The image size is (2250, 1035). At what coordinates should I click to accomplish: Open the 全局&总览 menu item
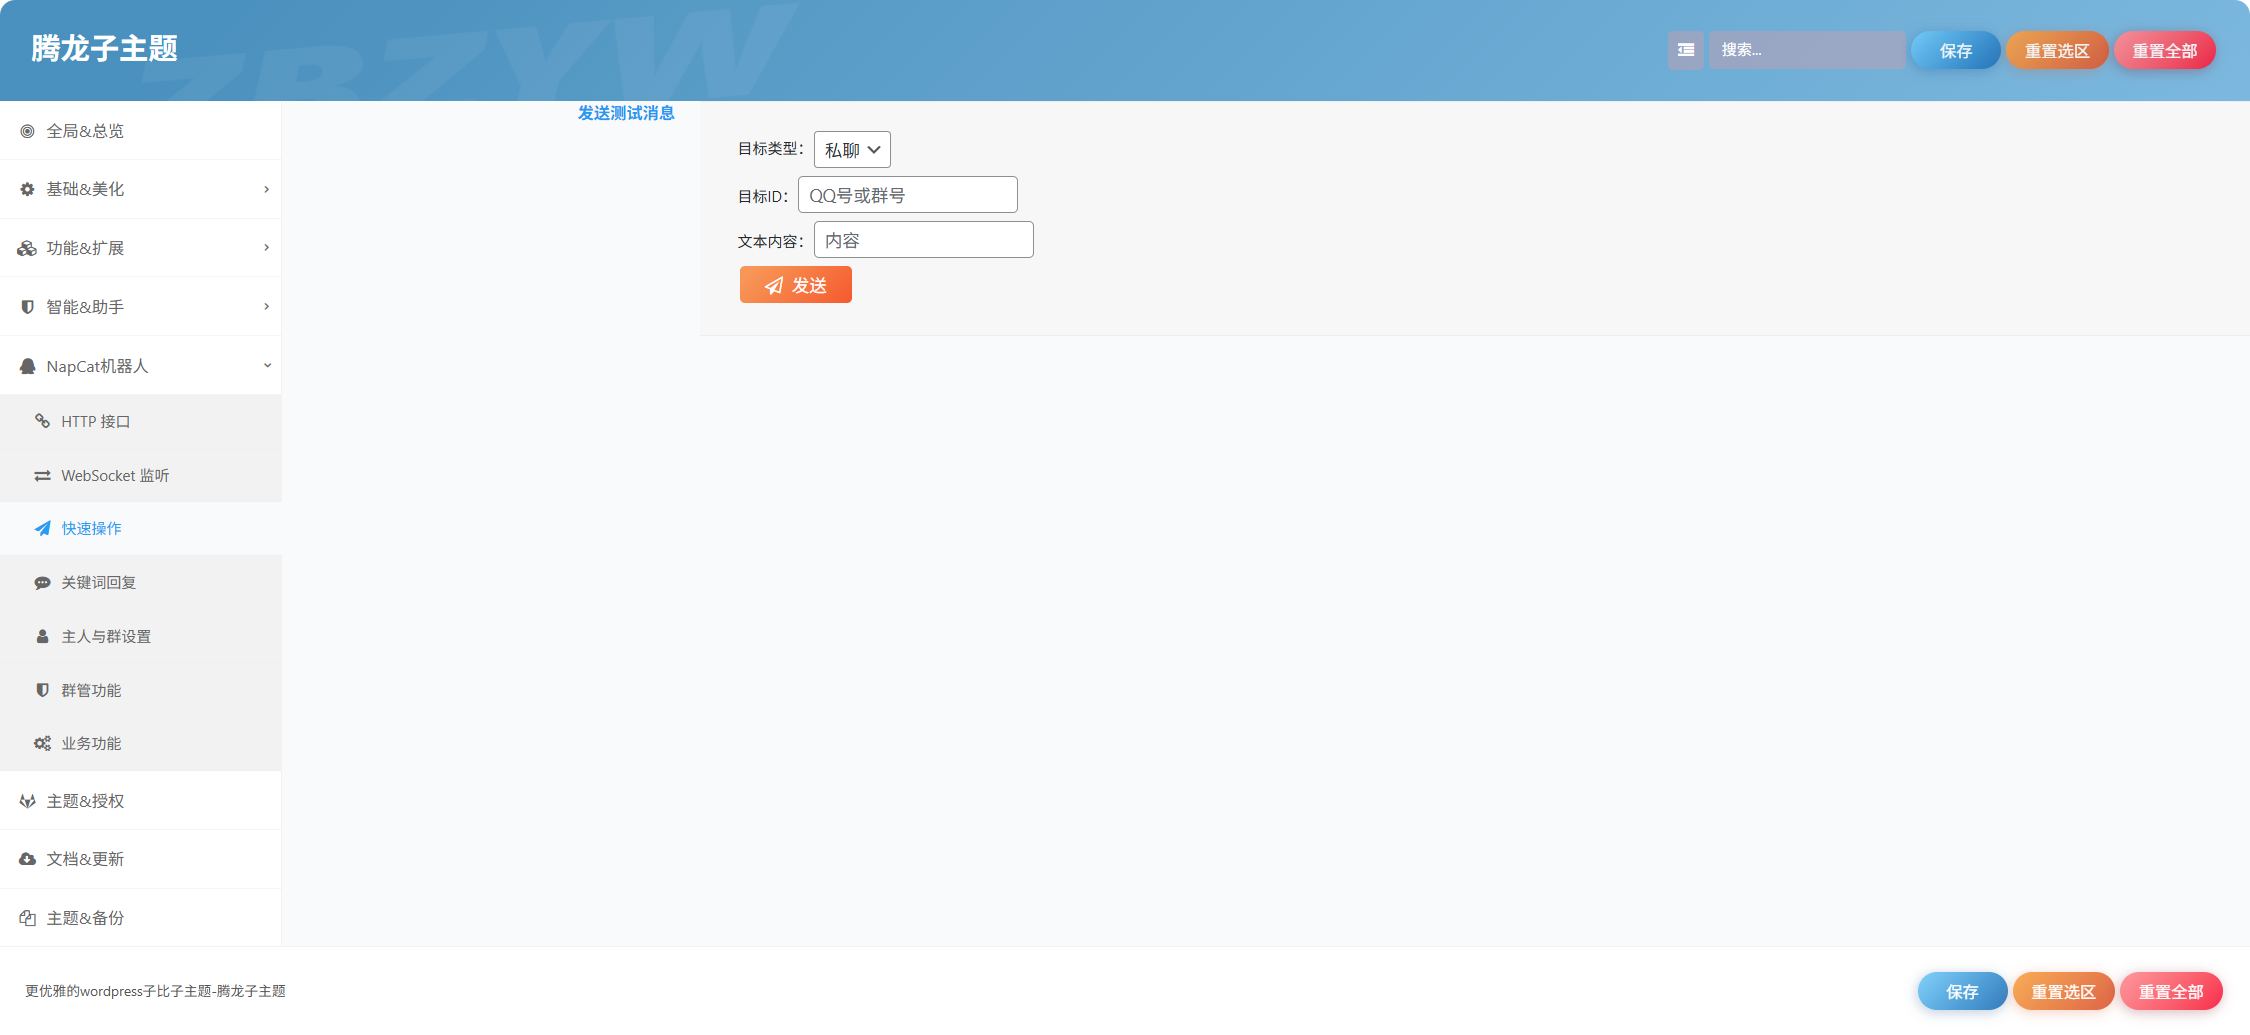pyautogui.click(x=140, y=131)
